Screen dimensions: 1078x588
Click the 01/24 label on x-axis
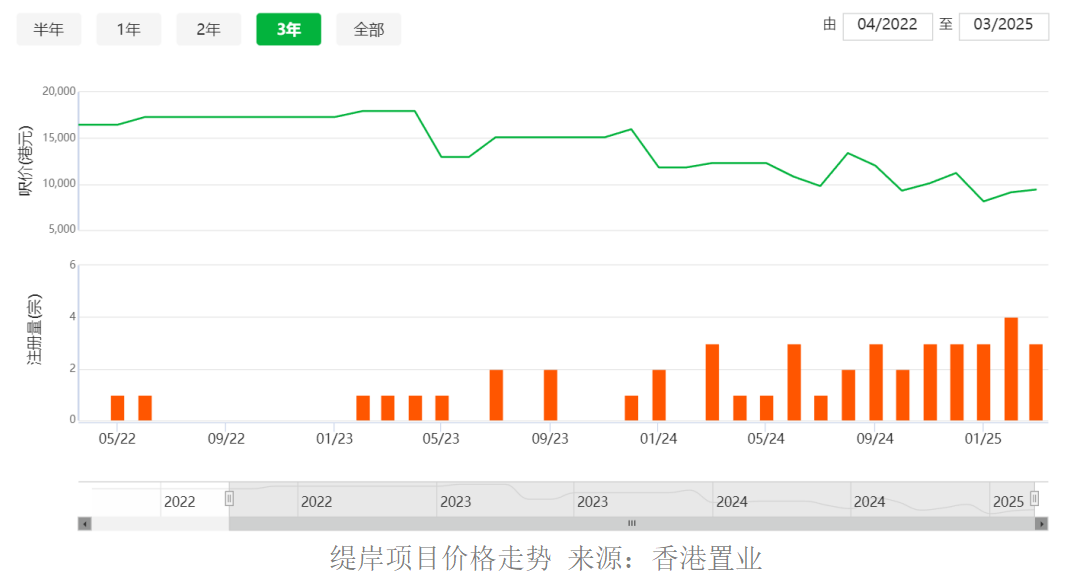pos(659,439)
